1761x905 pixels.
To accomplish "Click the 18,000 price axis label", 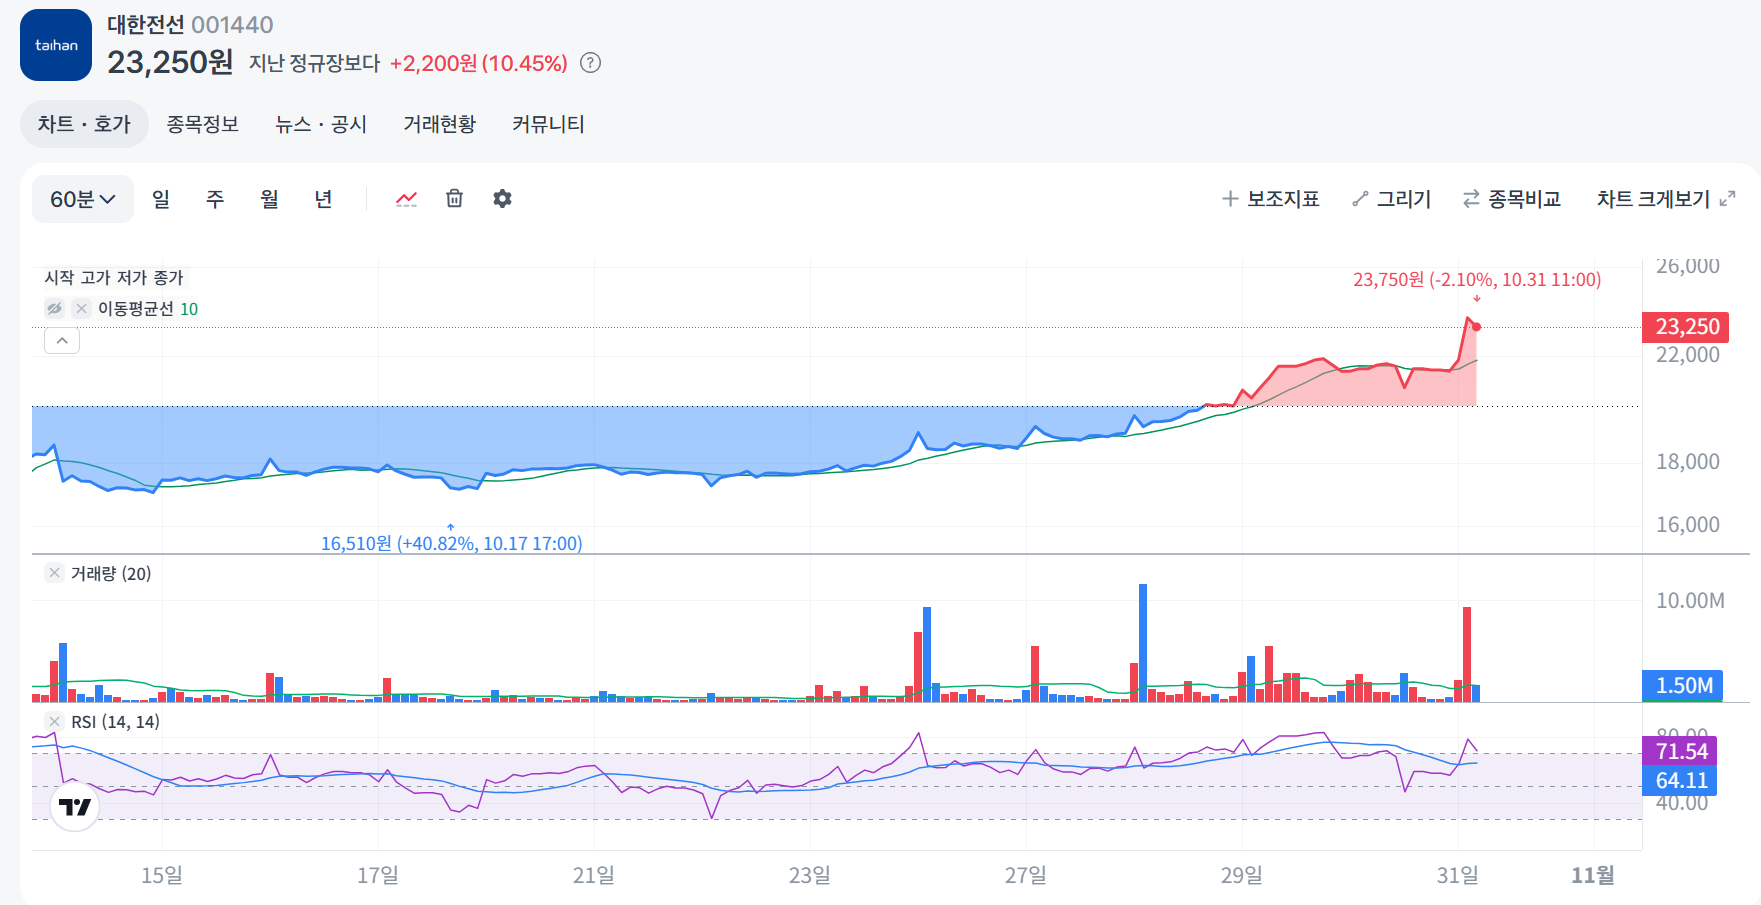I will coord(1688,461).
